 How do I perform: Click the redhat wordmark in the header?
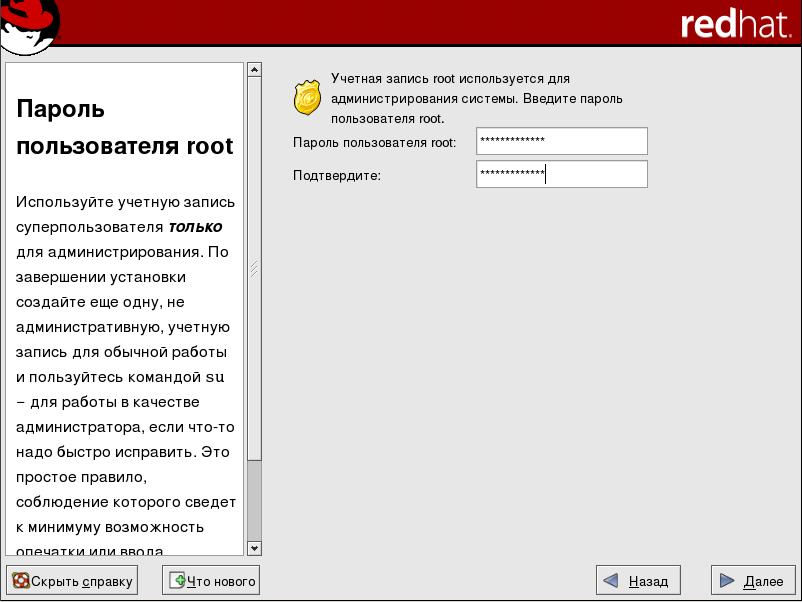[x=733, y=25]
